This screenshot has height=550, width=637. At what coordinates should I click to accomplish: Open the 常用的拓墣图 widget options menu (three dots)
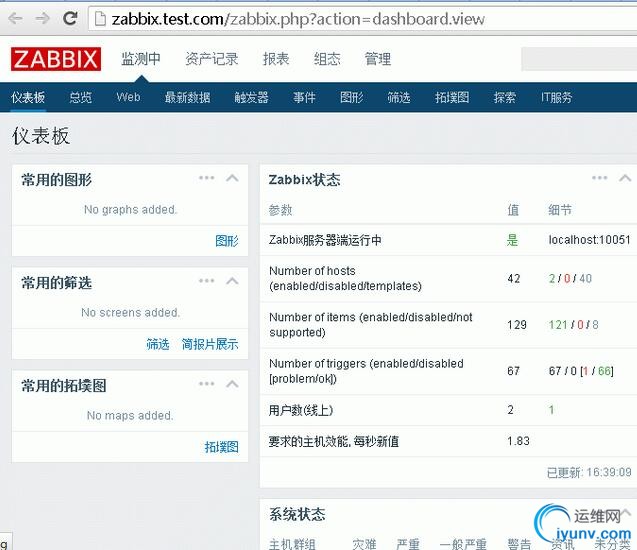tap(206, 384)
